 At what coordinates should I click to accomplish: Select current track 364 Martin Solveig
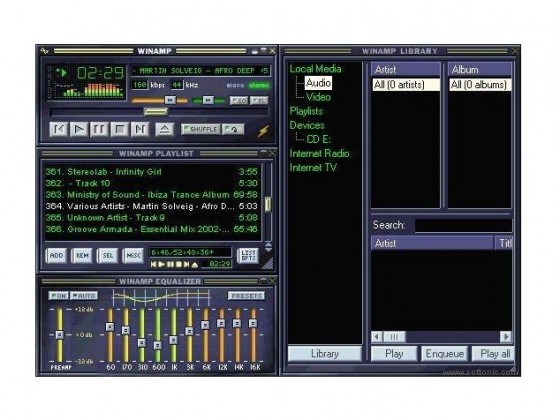tap(151, 206)
